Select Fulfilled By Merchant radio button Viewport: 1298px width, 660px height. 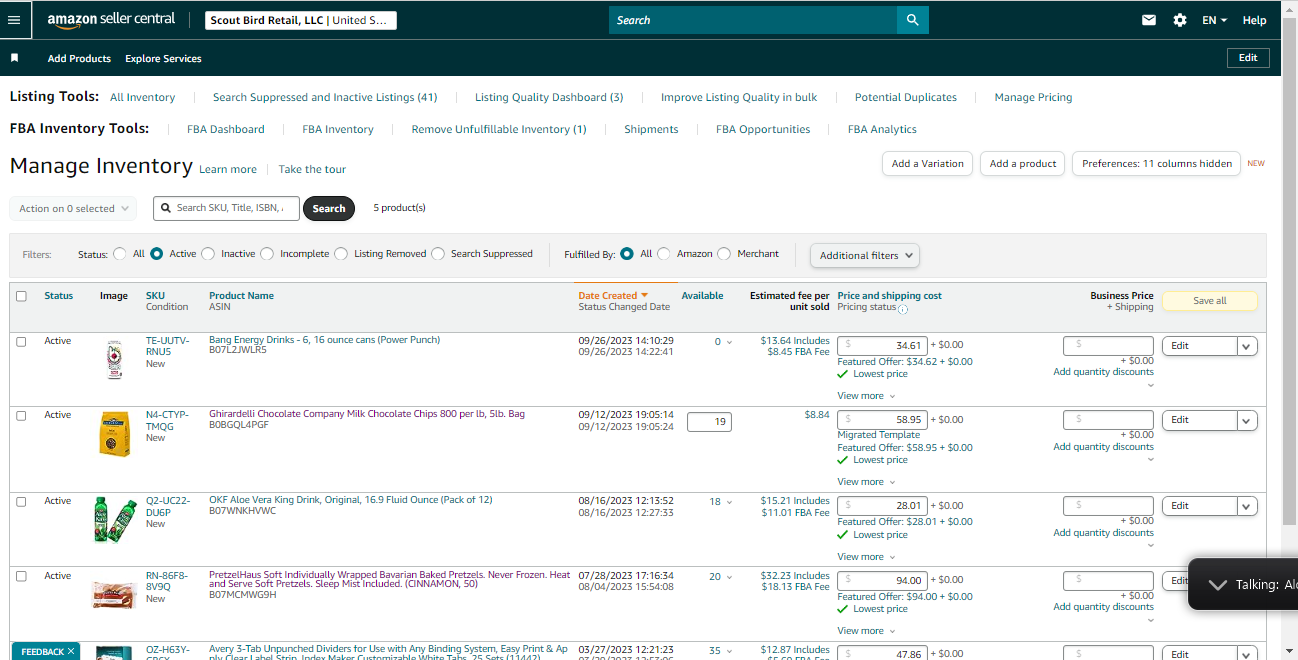click(x=724, y=254)
